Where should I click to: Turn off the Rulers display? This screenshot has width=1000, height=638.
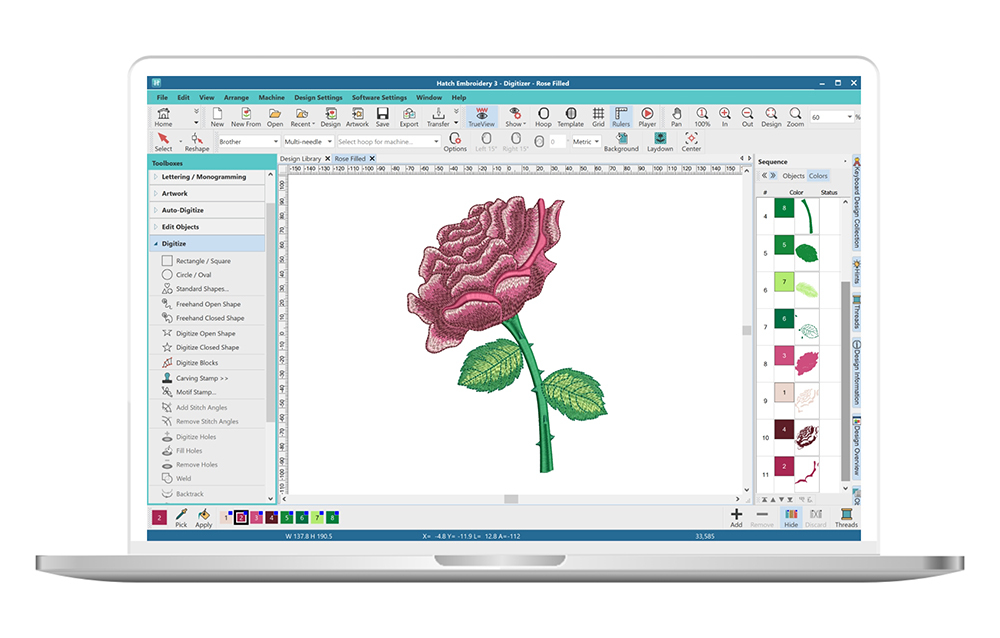coord(621,117)
